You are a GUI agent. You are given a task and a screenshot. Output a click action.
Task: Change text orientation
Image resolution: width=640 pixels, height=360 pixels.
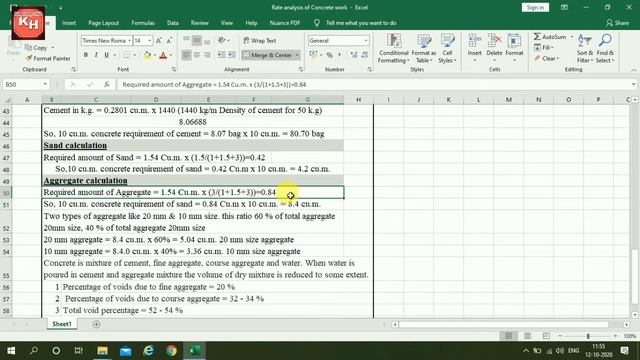tap(221, 40)
